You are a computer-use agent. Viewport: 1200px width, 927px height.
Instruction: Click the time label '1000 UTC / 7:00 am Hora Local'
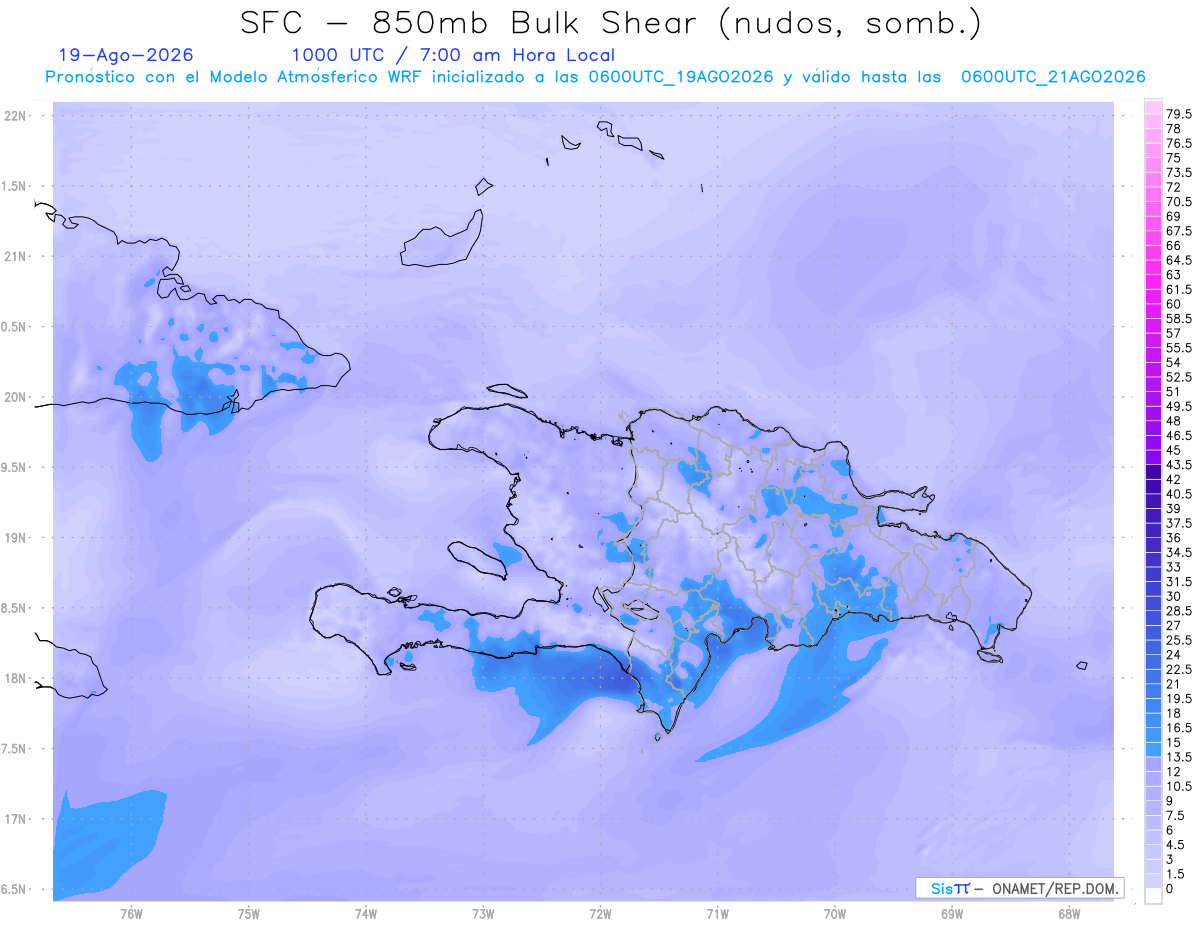453,55
